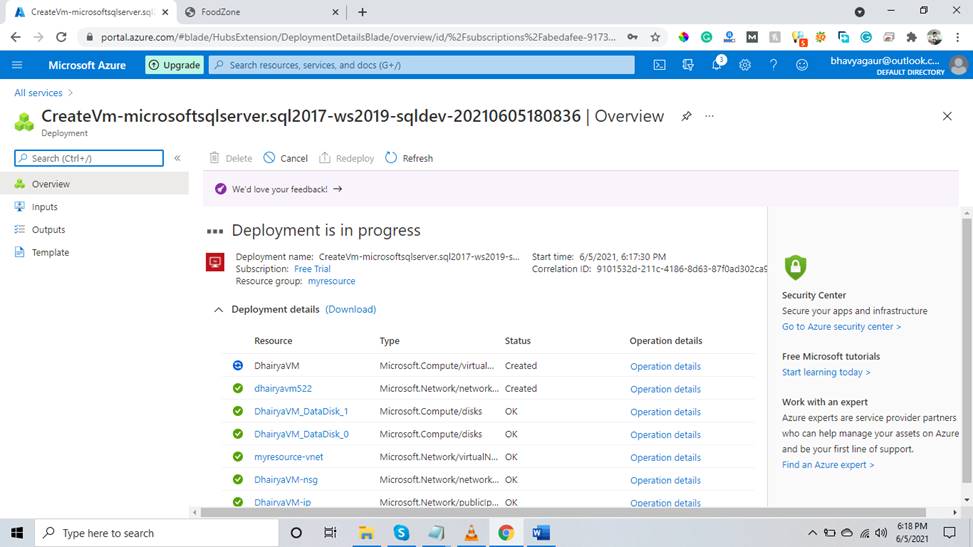This screenshot has height=547, width=973.
Task: Open the DhairyaVM_DataDisk_1 resource
Action: 301,411
